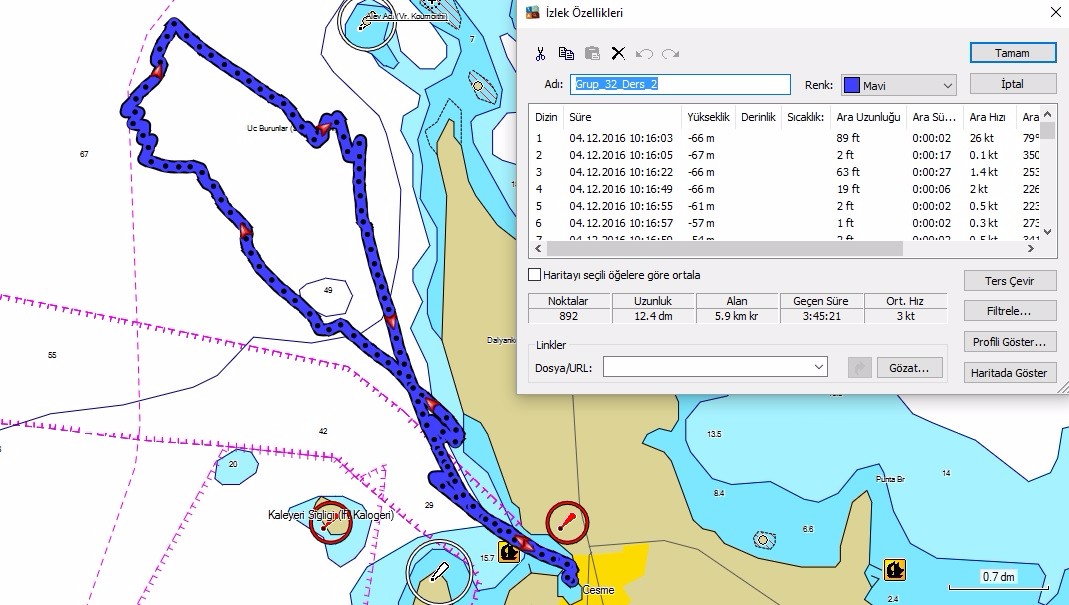This screenshot has width=1069, height=605.
Task: Close the İzlek Özellikleri window
Action: click(x=1055, y=12)
